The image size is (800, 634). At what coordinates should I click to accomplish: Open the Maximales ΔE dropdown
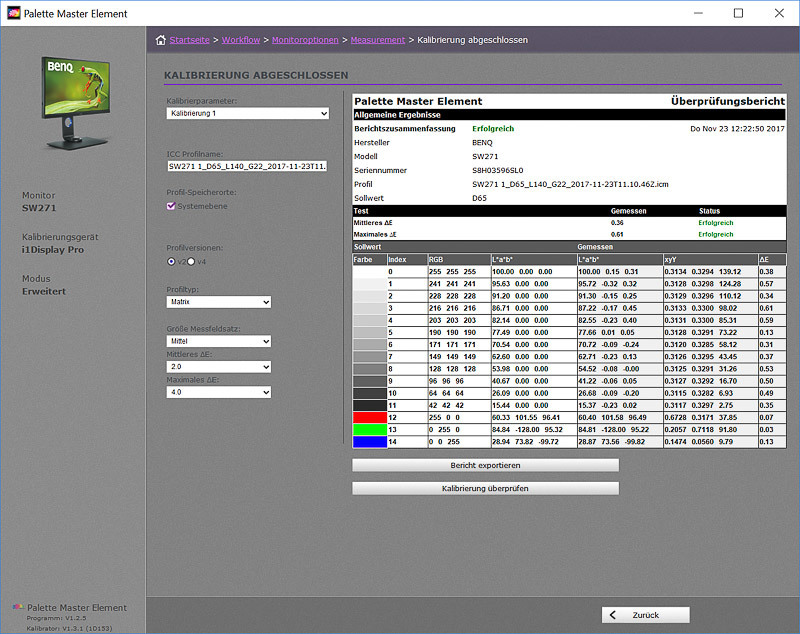point(218,392)
